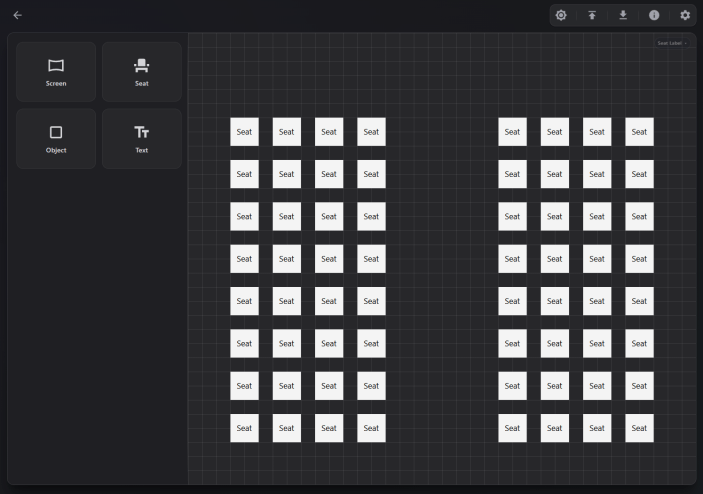Select the Text tool
The image size is (703, 494).
pos(142,138)
